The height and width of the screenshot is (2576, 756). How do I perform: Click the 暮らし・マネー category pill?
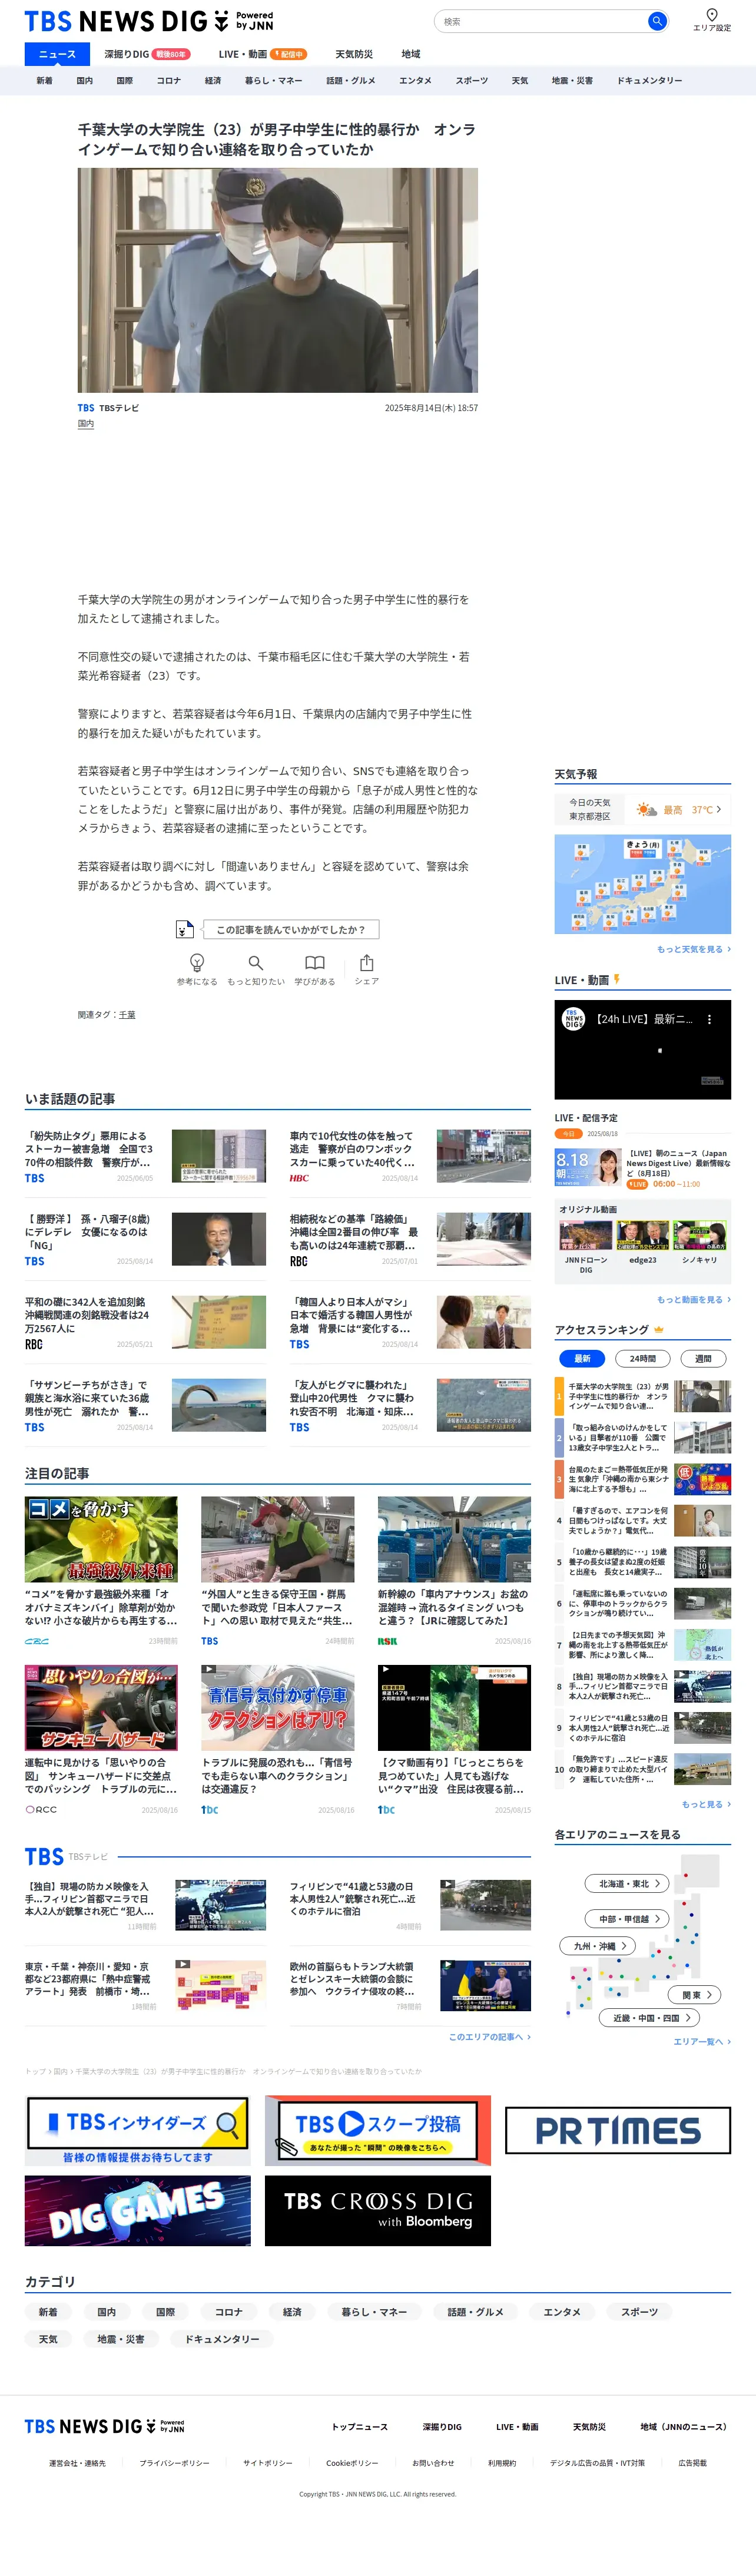374,2312
